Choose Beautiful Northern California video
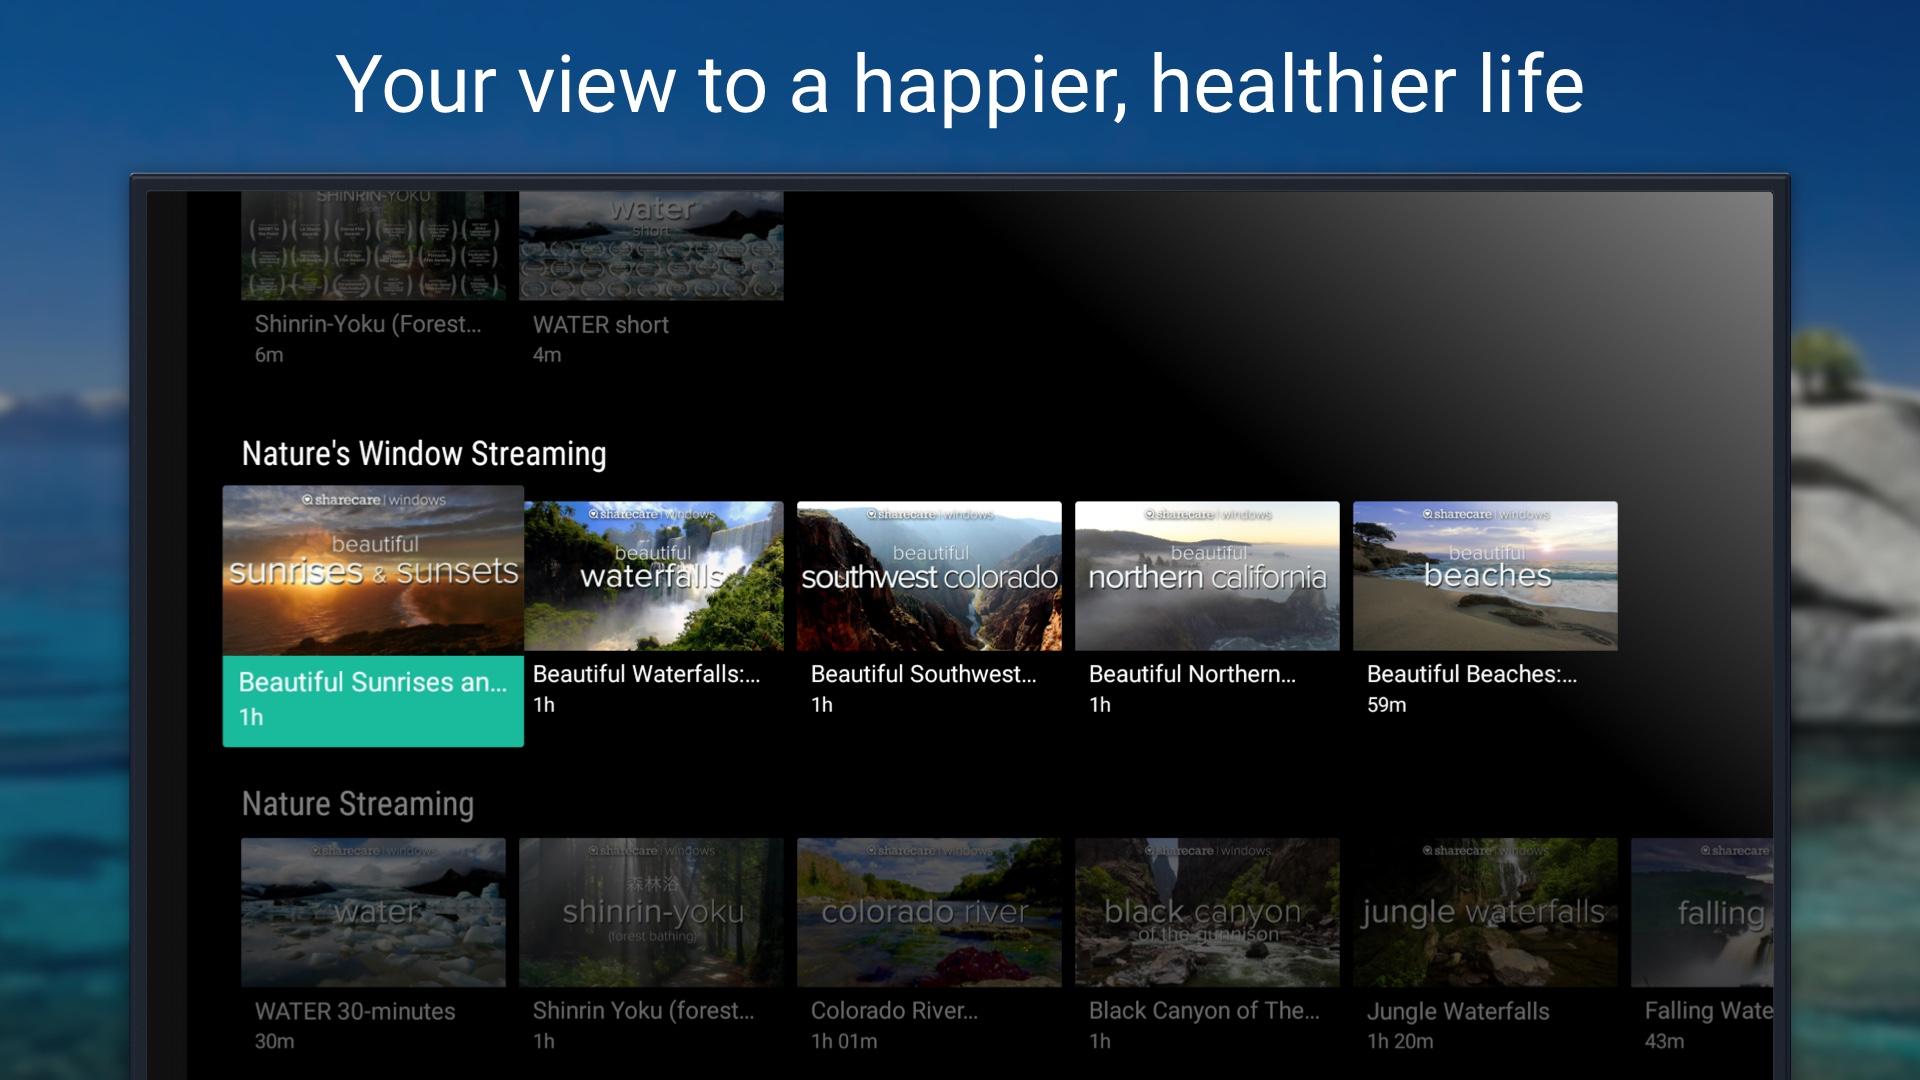 pos(1207,576)
